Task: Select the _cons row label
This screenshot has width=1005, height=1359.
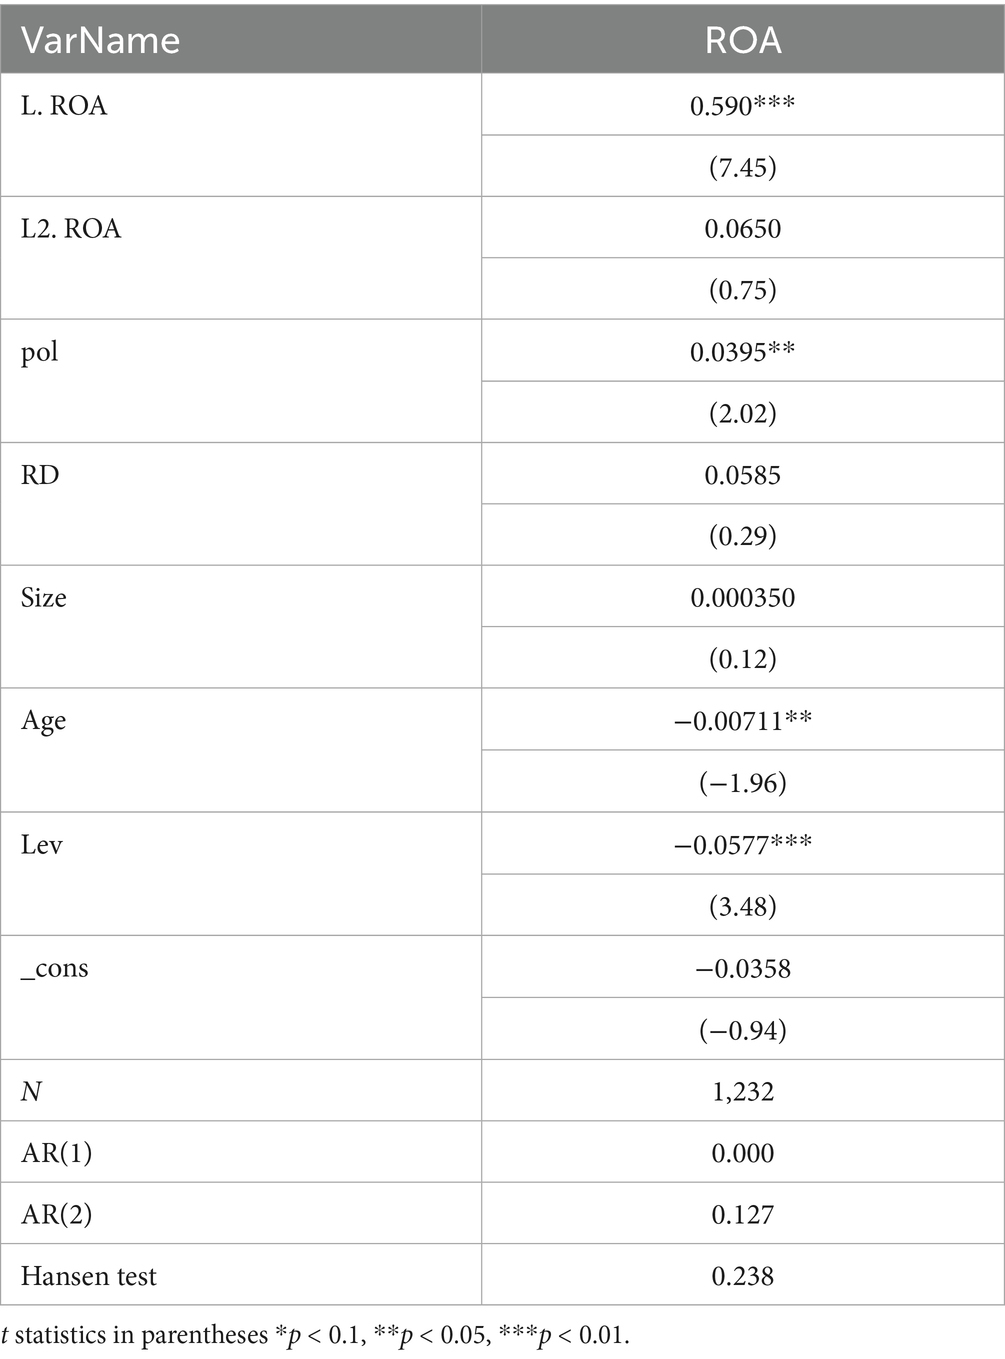Action: (x=55, y=968)
